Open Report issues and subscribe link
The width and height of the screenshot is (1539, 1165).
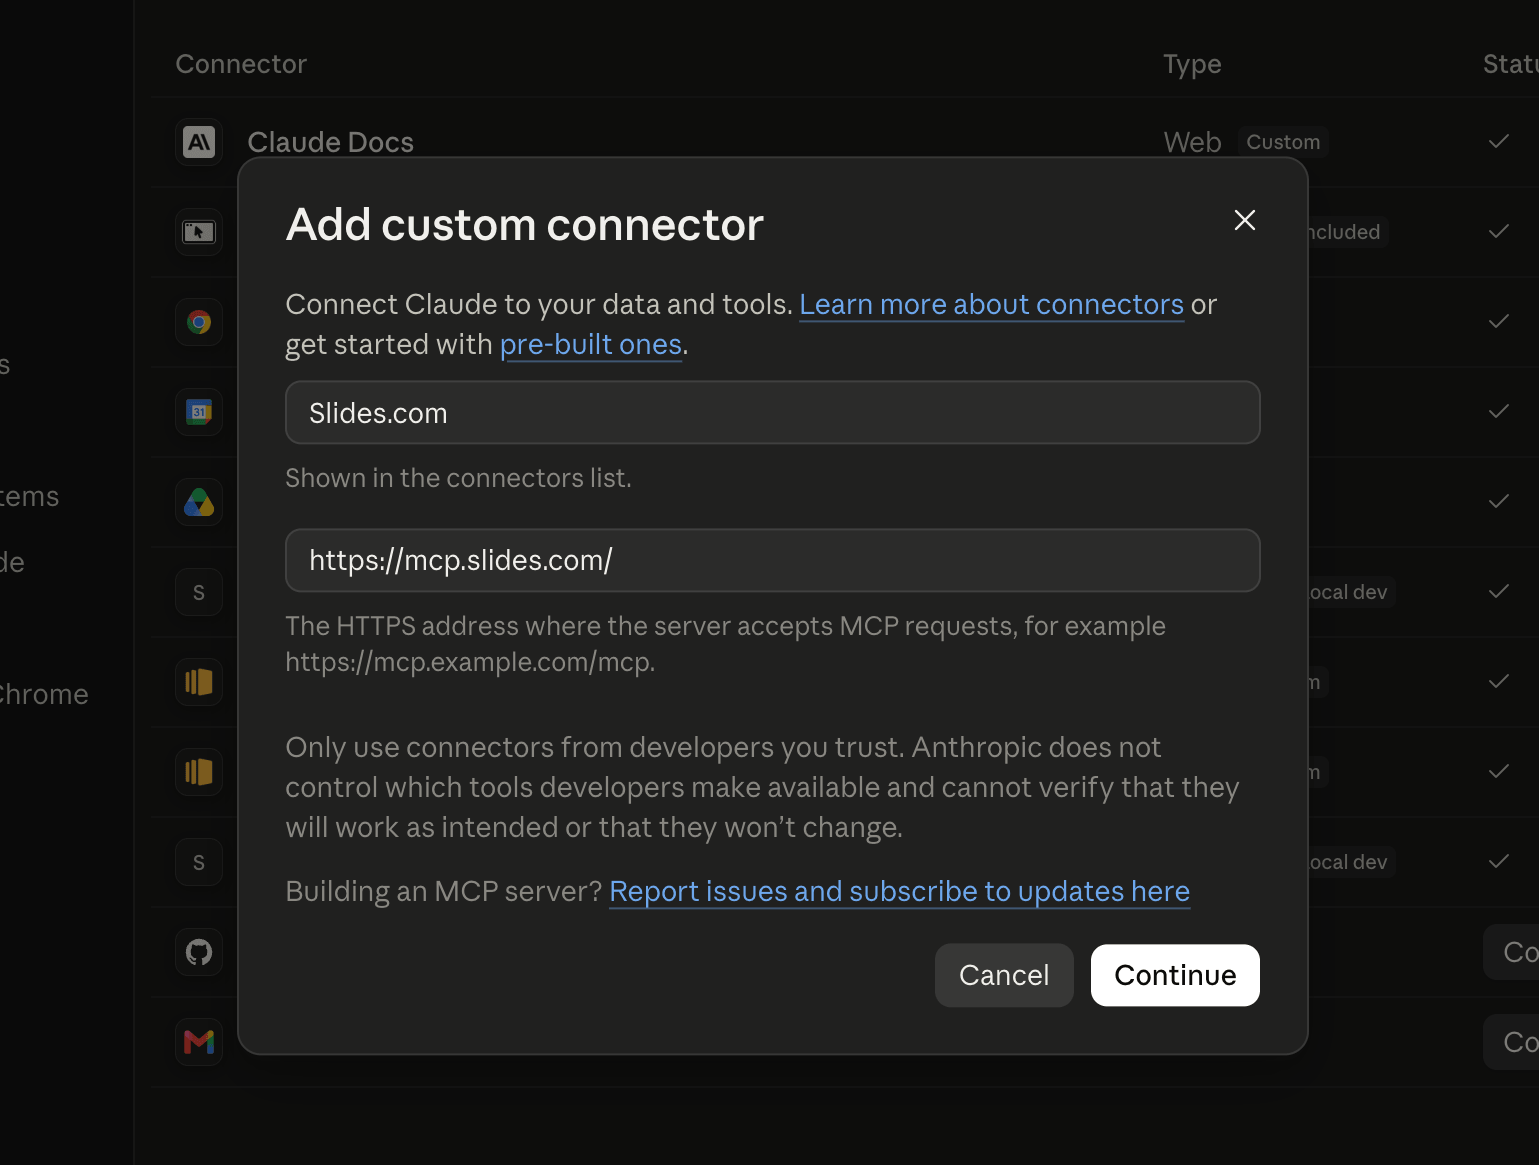coord(899,891)
